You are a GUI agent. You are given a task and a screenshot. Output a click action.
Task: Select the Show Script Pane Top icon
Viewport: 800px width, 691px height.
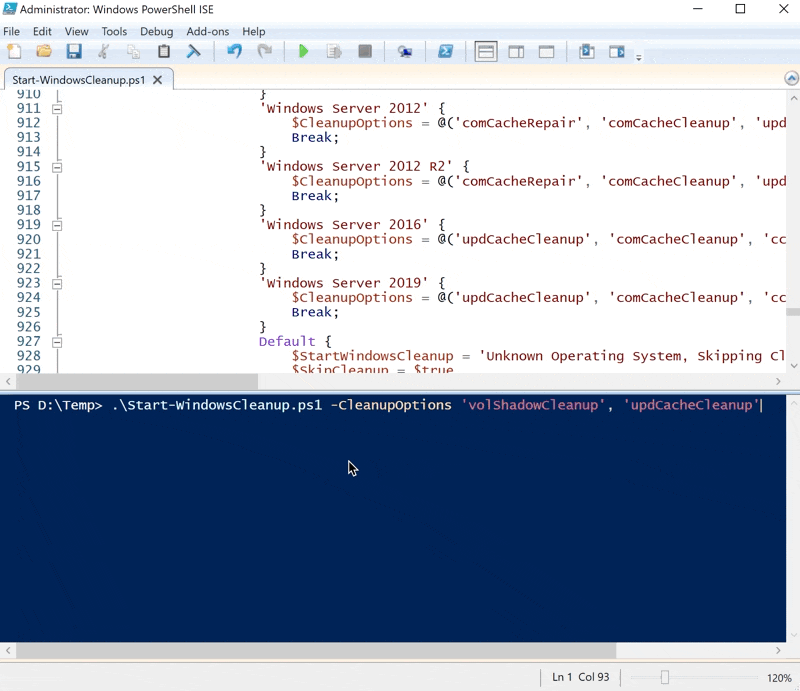[x=486, y=51]
